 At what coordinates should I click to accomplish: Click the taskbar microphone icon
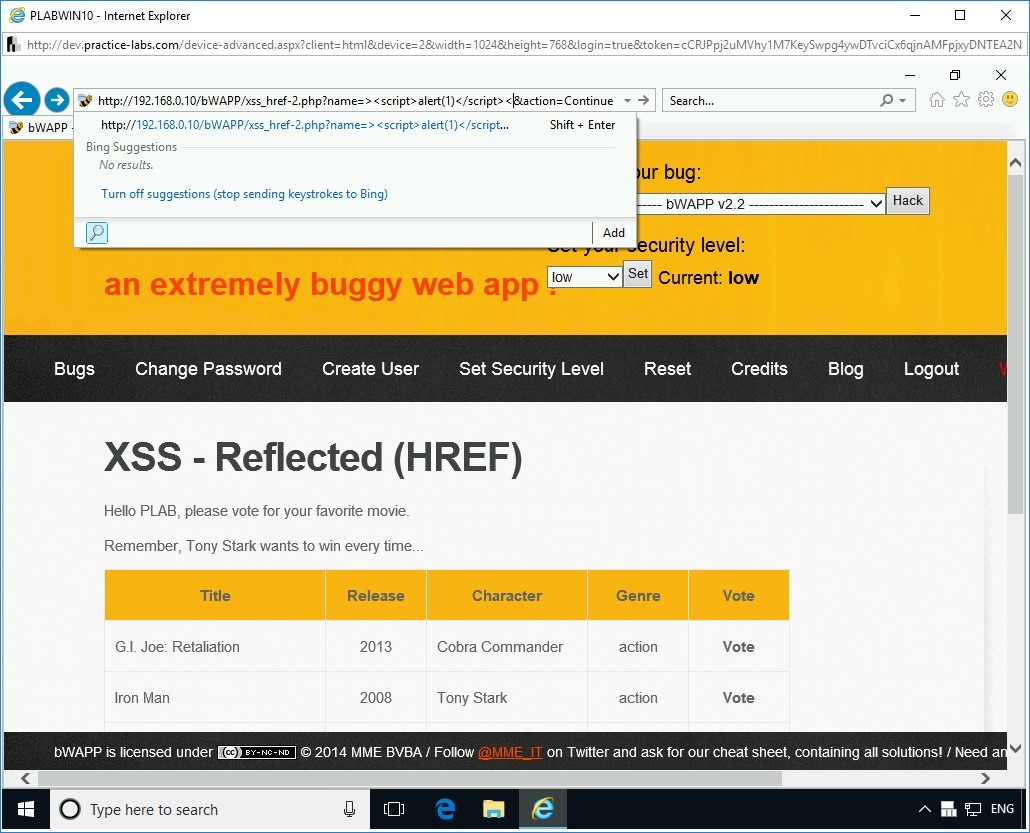[348, 809]
